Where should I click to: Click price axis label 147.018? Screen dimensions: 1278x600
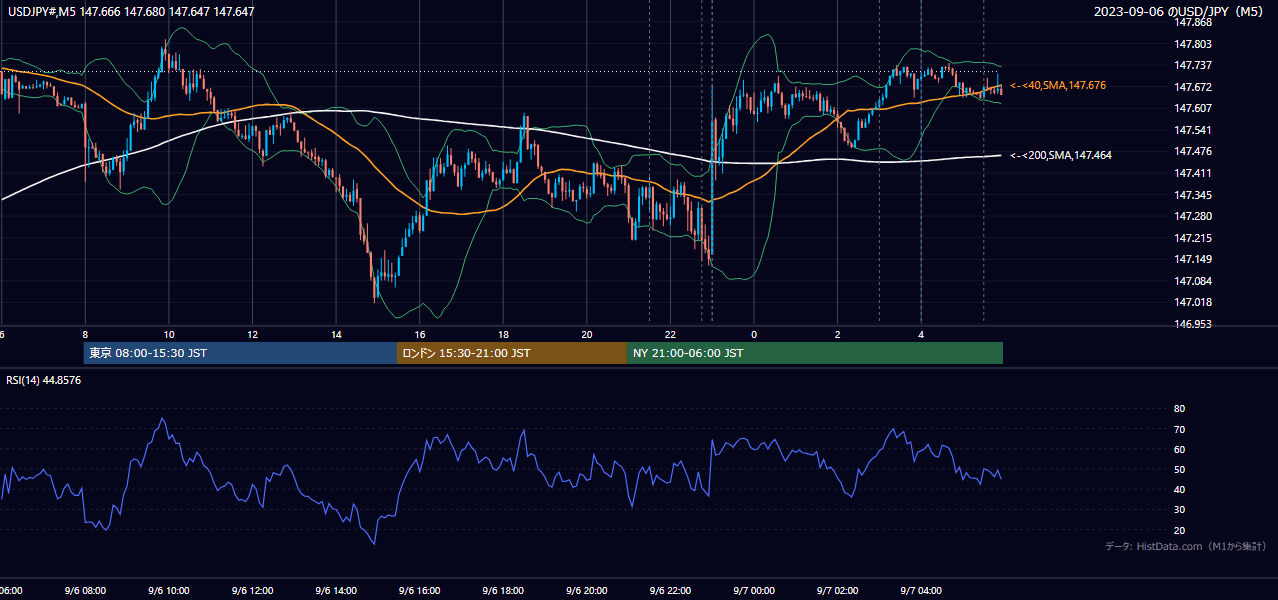click(x=1194, y=302)
